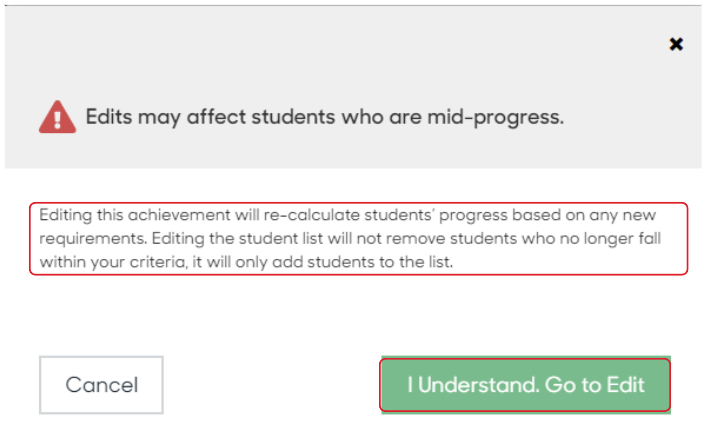Close the dialog with the X icon
The width and height of the screenshot is (708, 439).
(676, 44)
